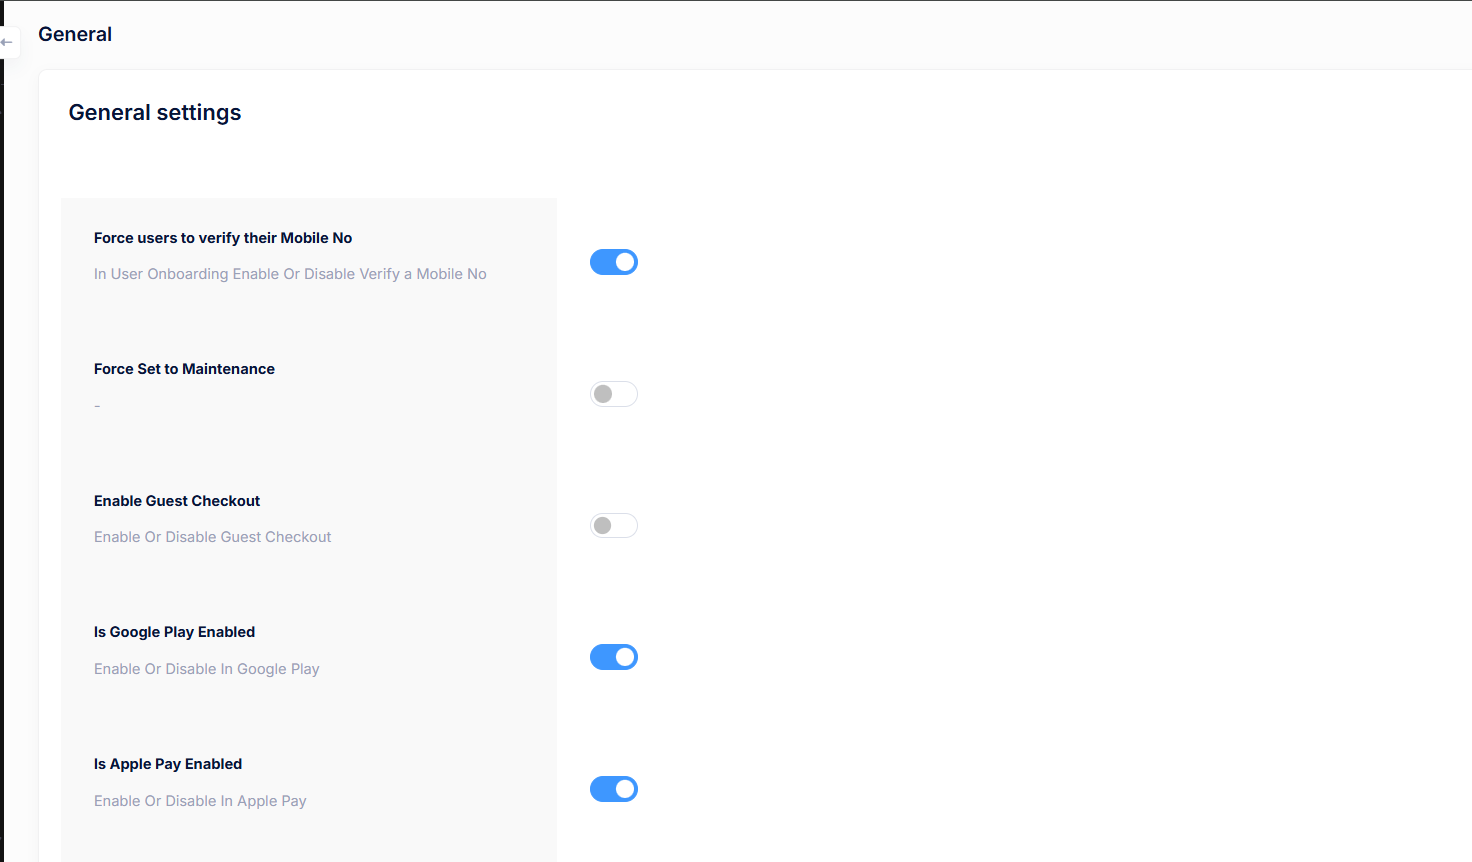
Task: Click the General page title
Action: pyautogui.click(x=75, y=33)
